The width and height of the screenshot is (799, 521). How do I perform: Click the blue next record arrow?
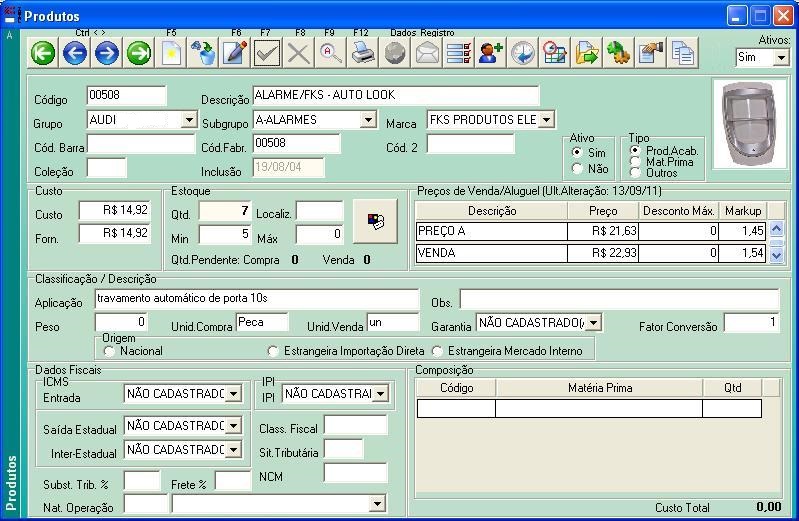point(107,53)
